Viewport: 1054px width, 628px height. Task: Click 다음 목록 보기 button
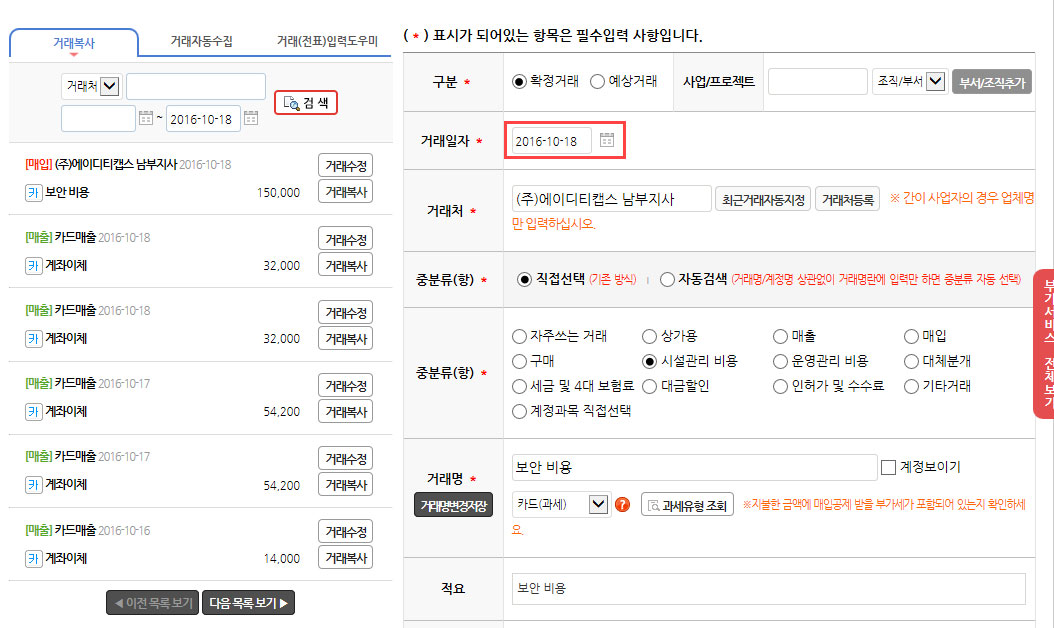pyautogui.click(x=248, y=603)
